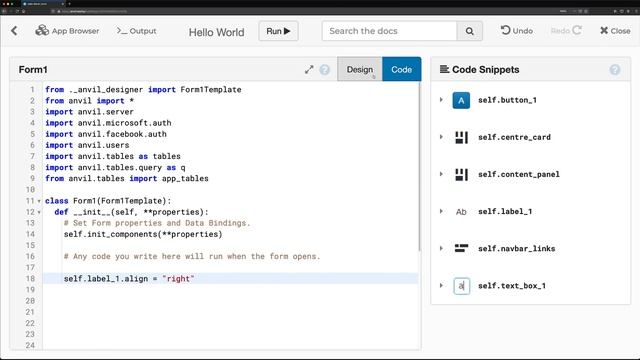
Task: Expand self.text_box_1 snippet arrow
Action: click(x=441, y=286)
